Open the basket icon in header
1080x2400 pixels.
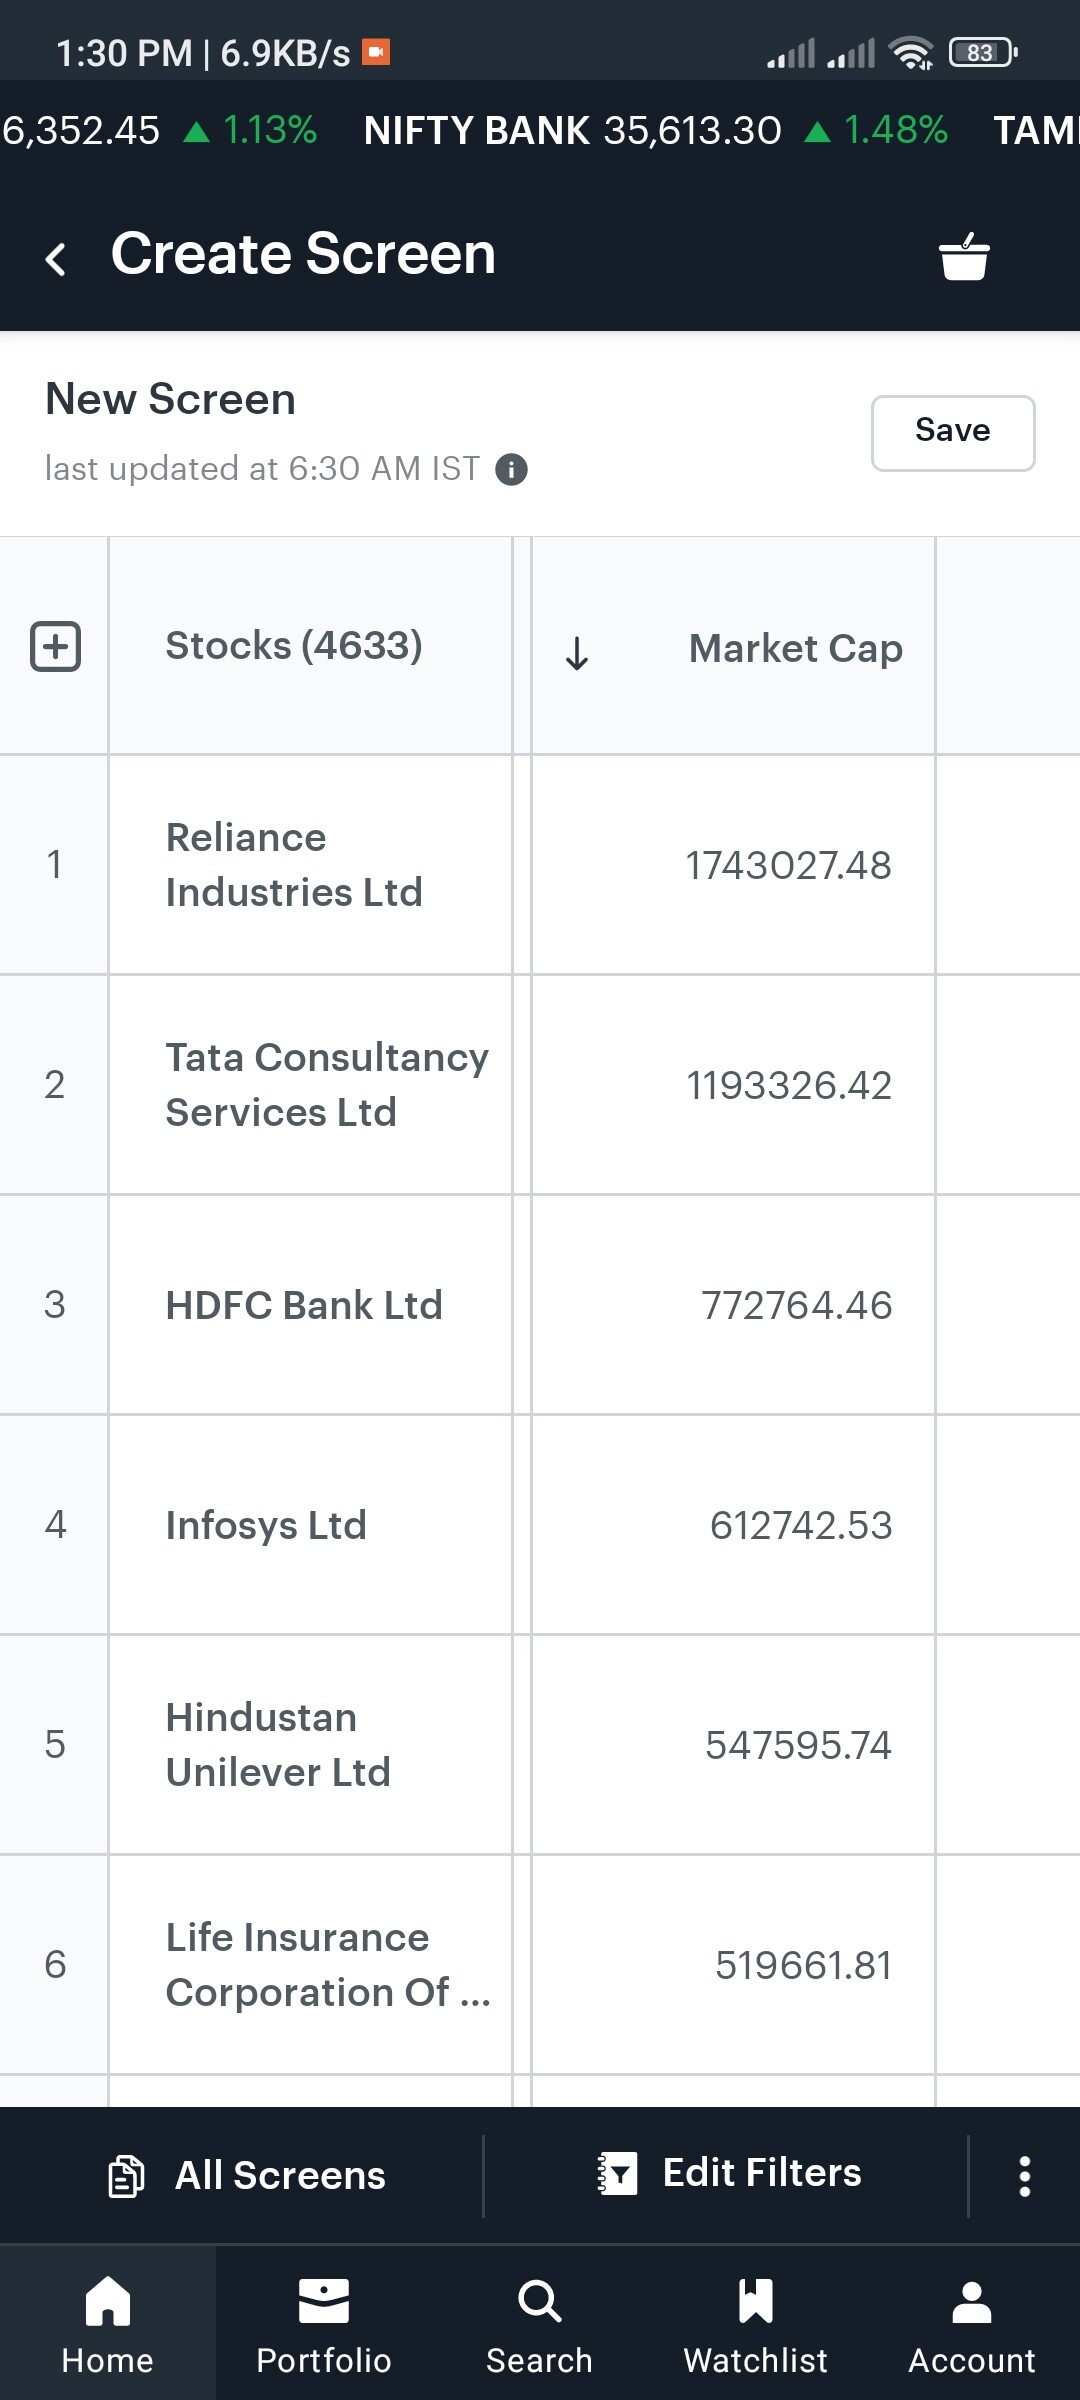(x=964, y=257)
